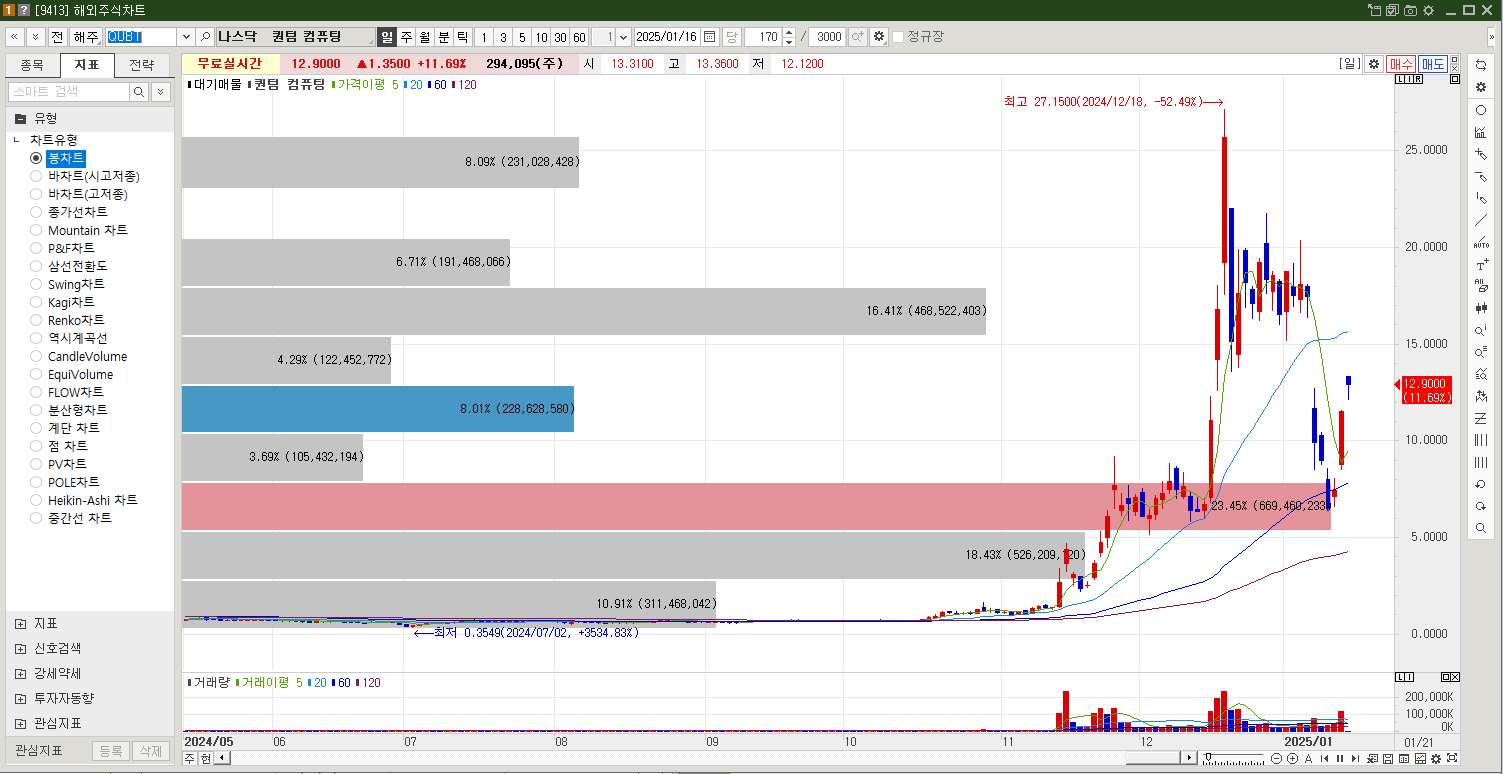Jump to last bar with skip-forward icon

[1356, 758]
